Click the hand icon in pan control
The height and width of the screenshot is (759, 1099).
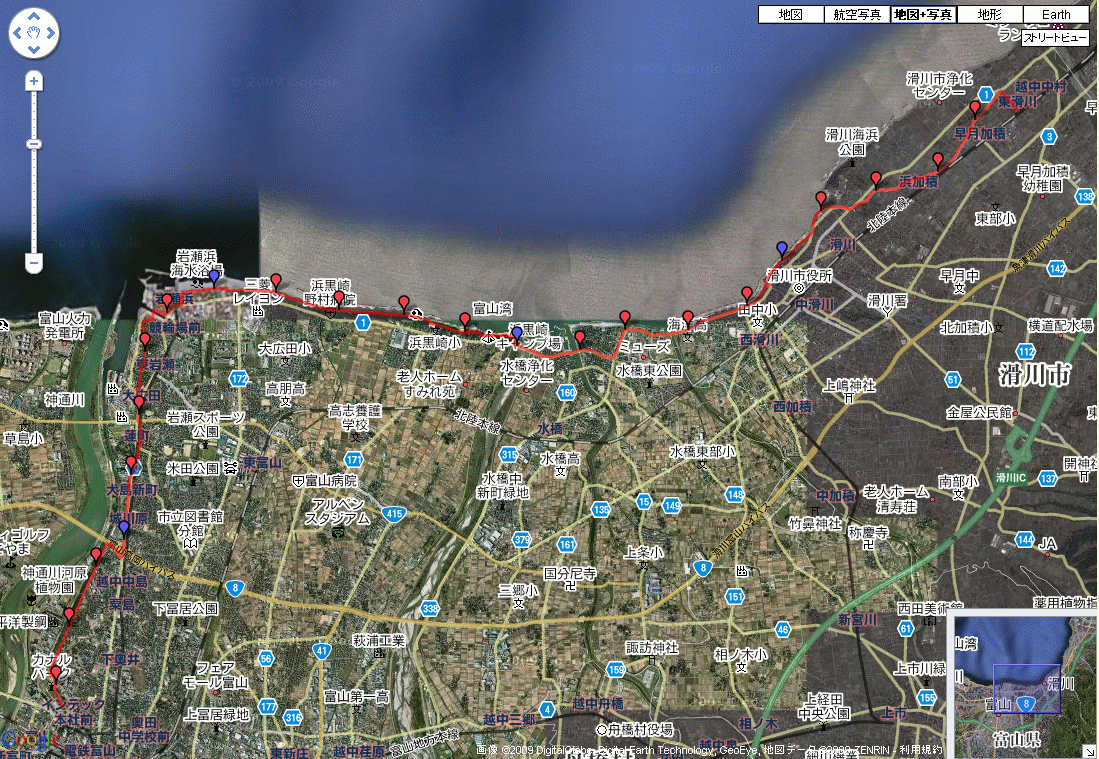coord(34,35)
